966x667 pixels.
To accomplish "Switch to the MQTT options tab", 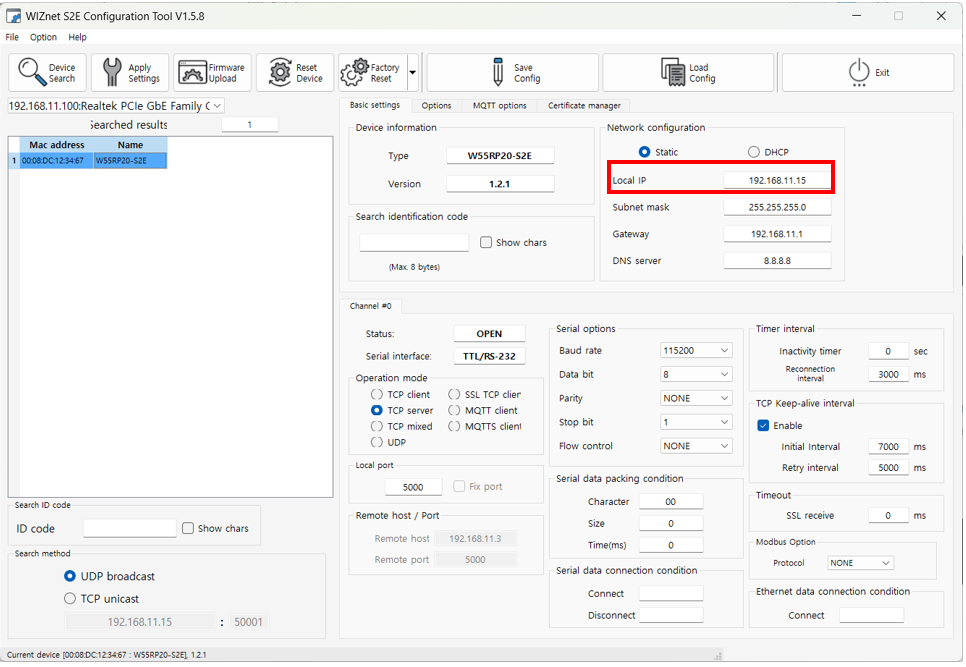I will point(499,105).
